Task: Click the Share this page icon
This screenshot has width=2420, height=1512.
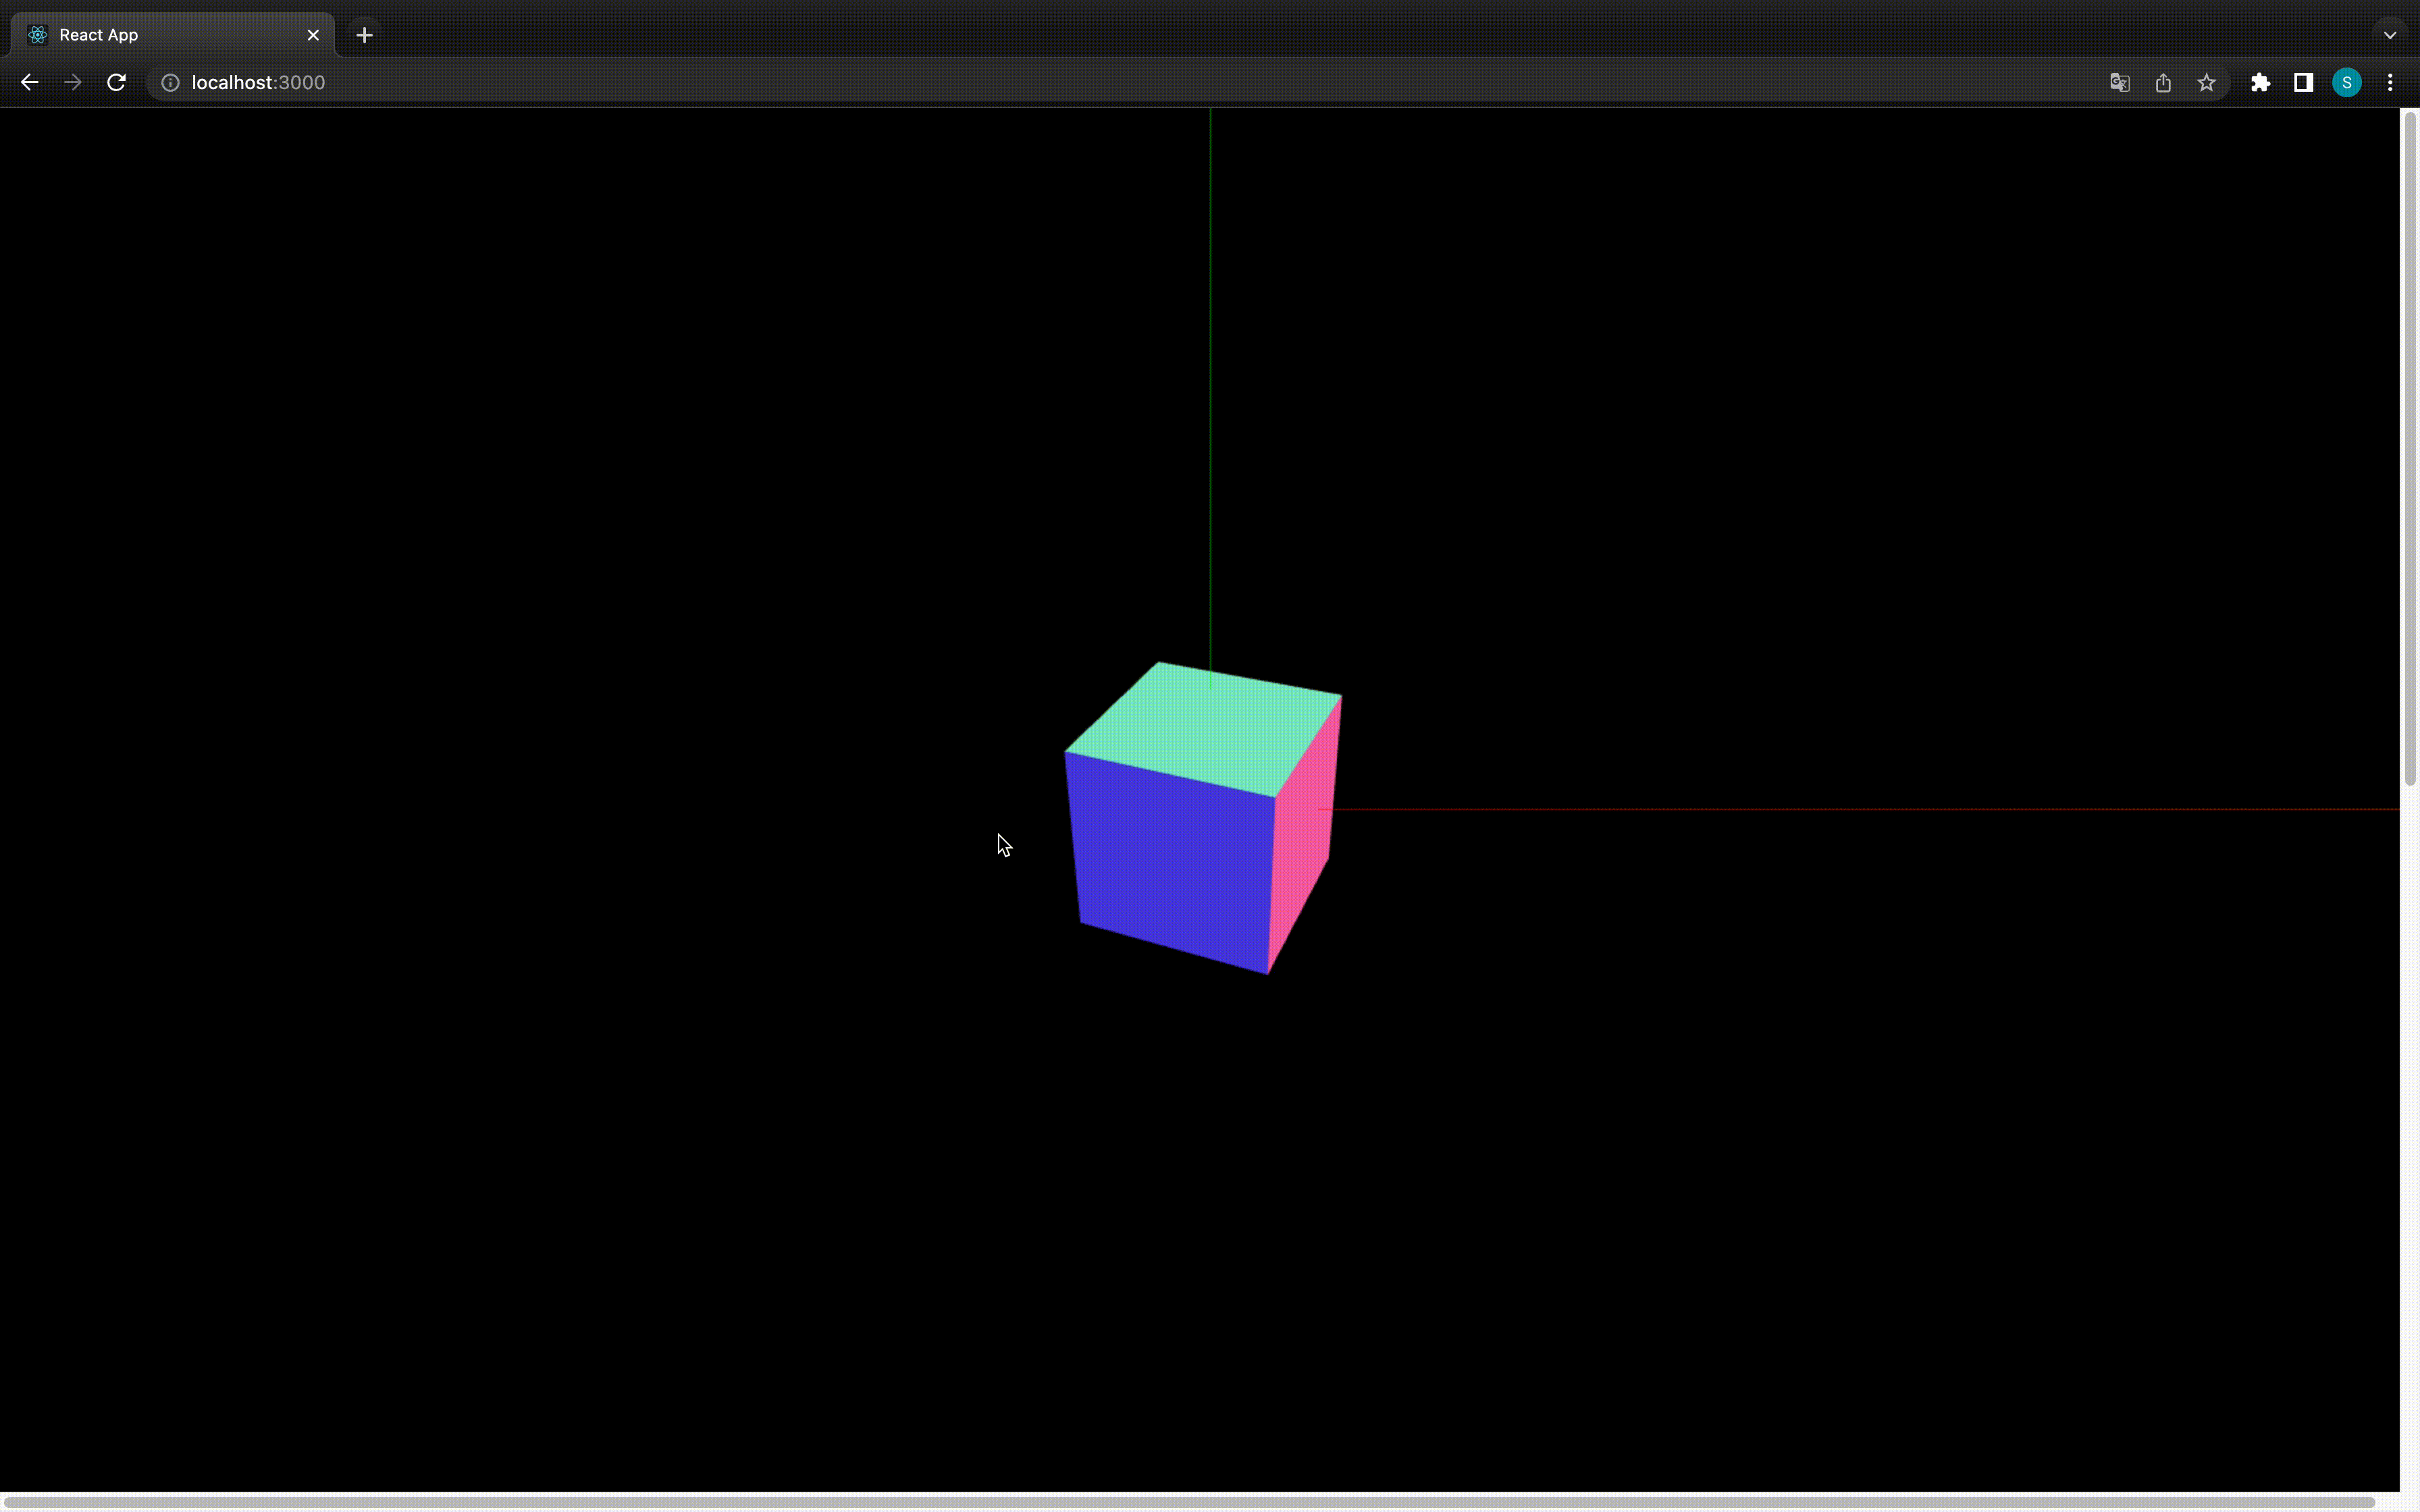Action: click(2162, 82)
